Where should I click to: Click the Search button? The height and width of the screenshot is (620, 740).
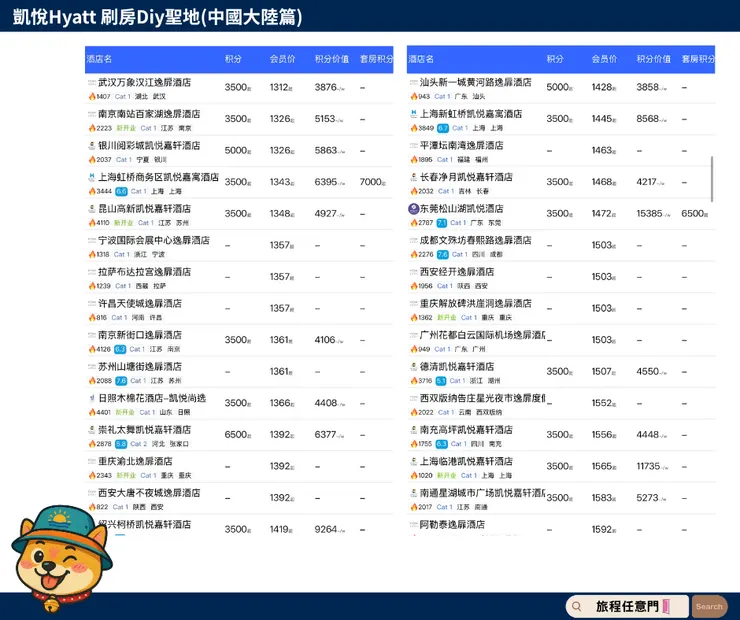709,606
